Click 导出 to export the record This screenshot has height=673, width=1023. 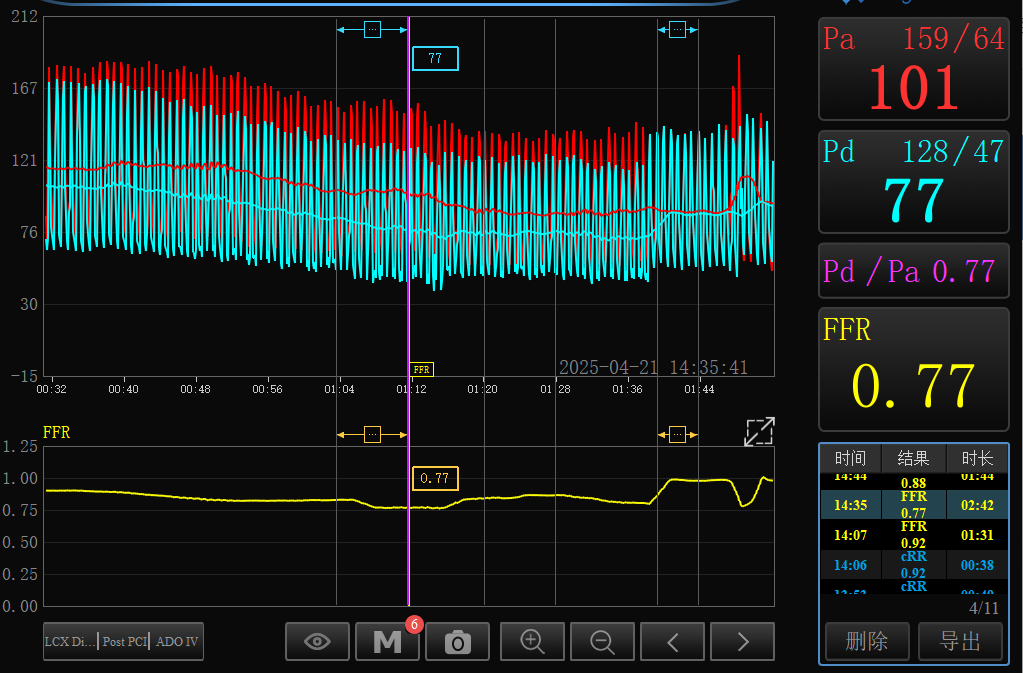pos(960,642)
